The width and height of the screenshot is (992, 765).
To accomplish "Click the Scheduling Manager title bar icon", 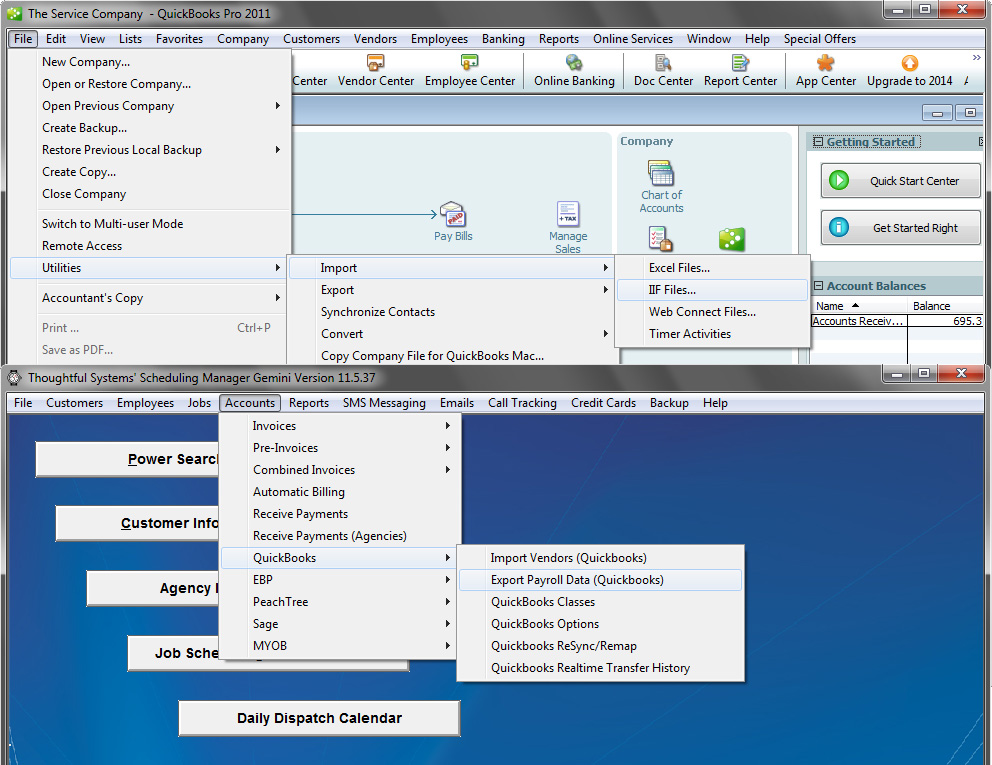I will pos(14,378).
